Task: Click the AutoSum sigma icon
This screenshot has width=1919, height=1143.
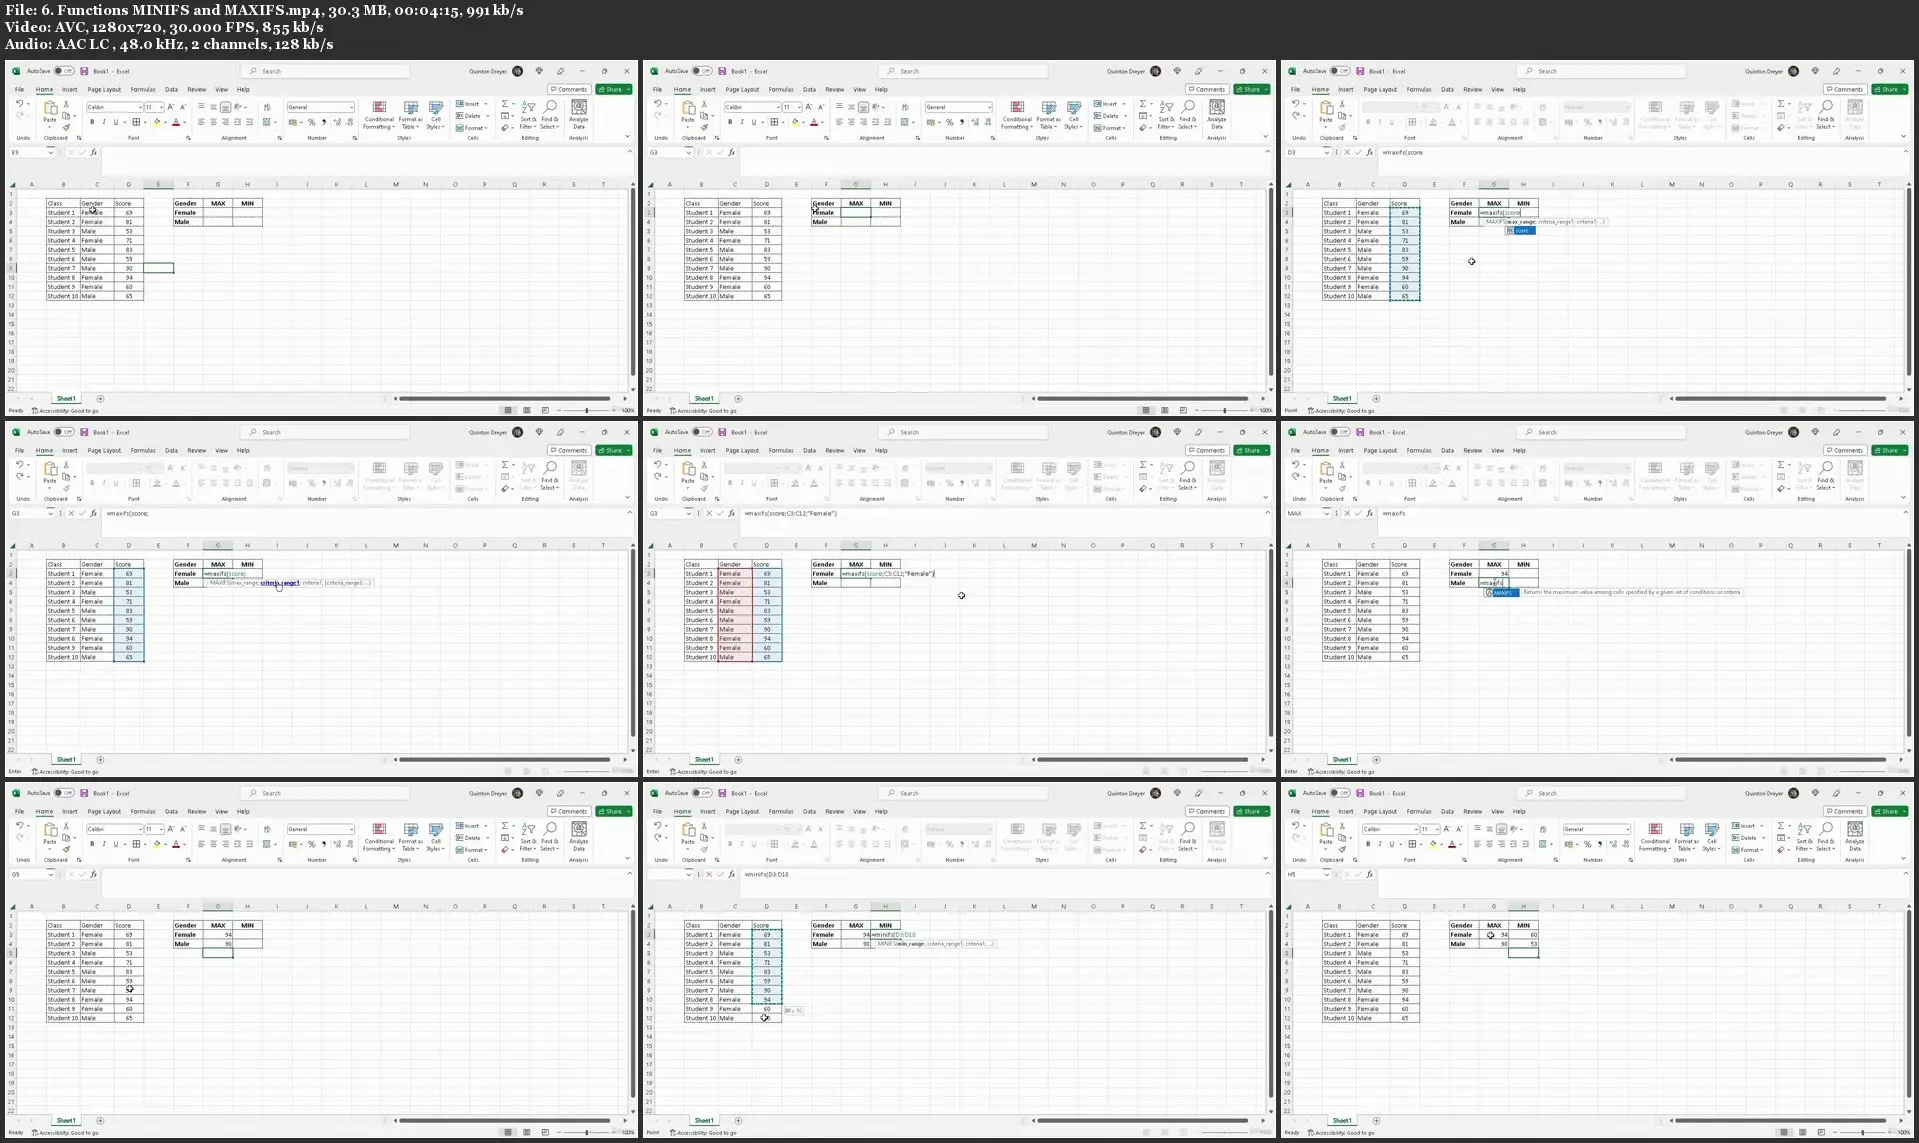Action: click(x=506, y=103)
